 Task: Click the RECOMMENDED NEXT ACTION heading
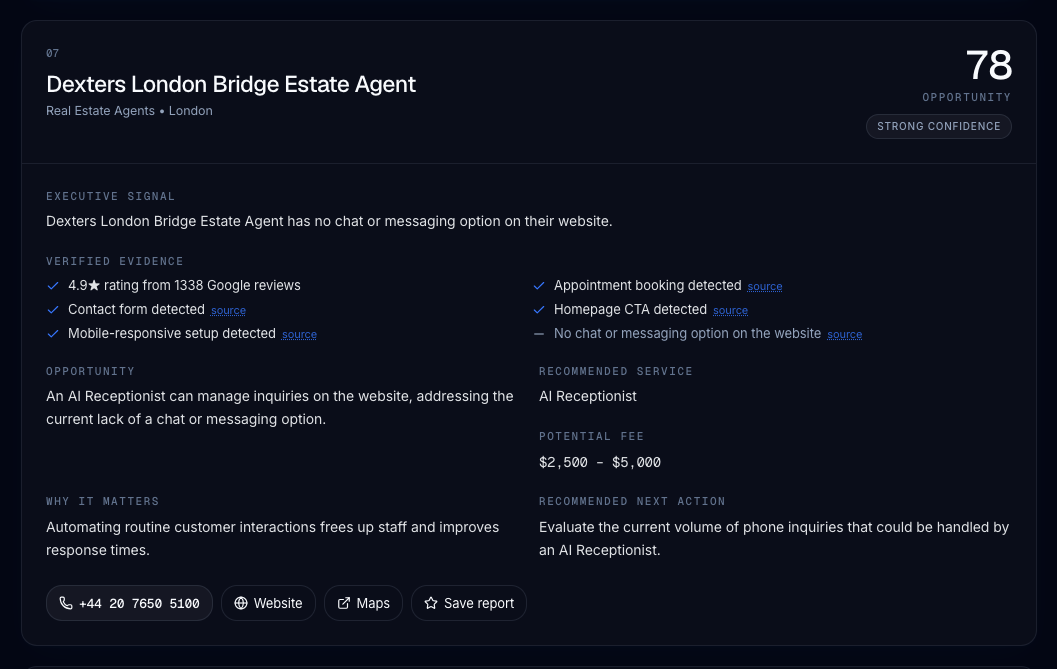tap(632, 501)
